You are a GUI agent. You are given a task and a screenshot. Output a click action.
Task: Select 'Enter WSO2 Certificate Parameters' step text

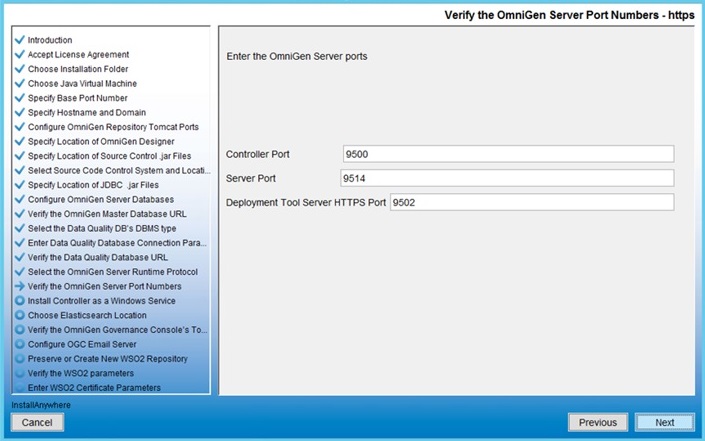coord(94,388)
